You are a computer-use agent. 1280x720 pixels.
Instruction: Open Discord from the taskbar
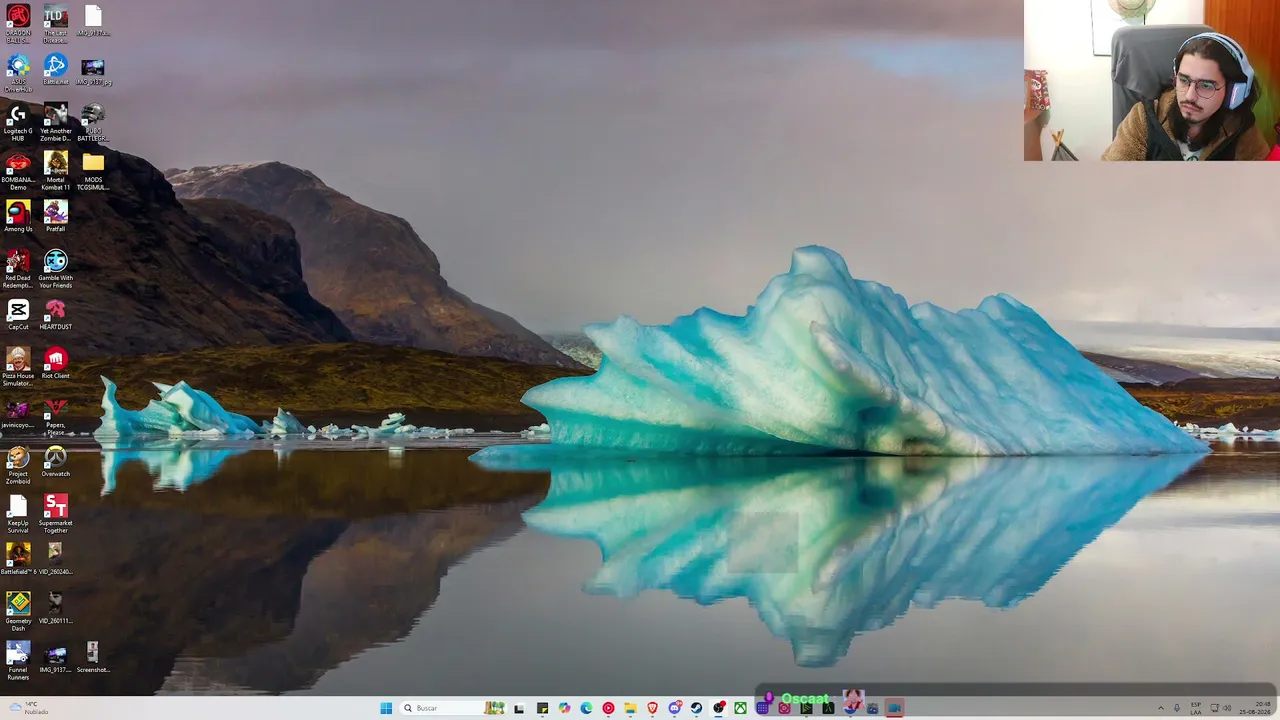click(674, 708)
